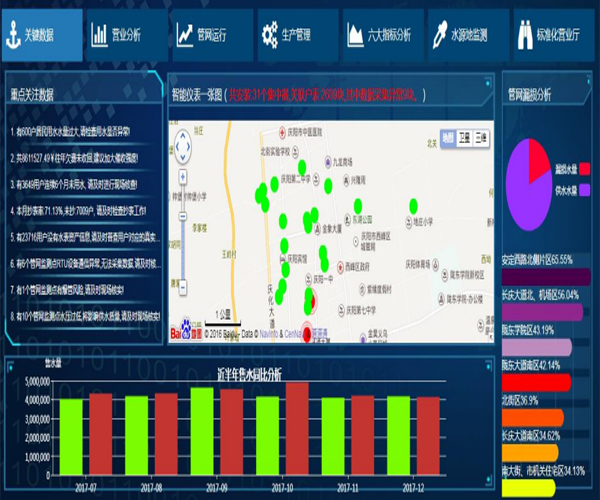Click the 北街区36.9% orange bar

[x=533, y=418]
